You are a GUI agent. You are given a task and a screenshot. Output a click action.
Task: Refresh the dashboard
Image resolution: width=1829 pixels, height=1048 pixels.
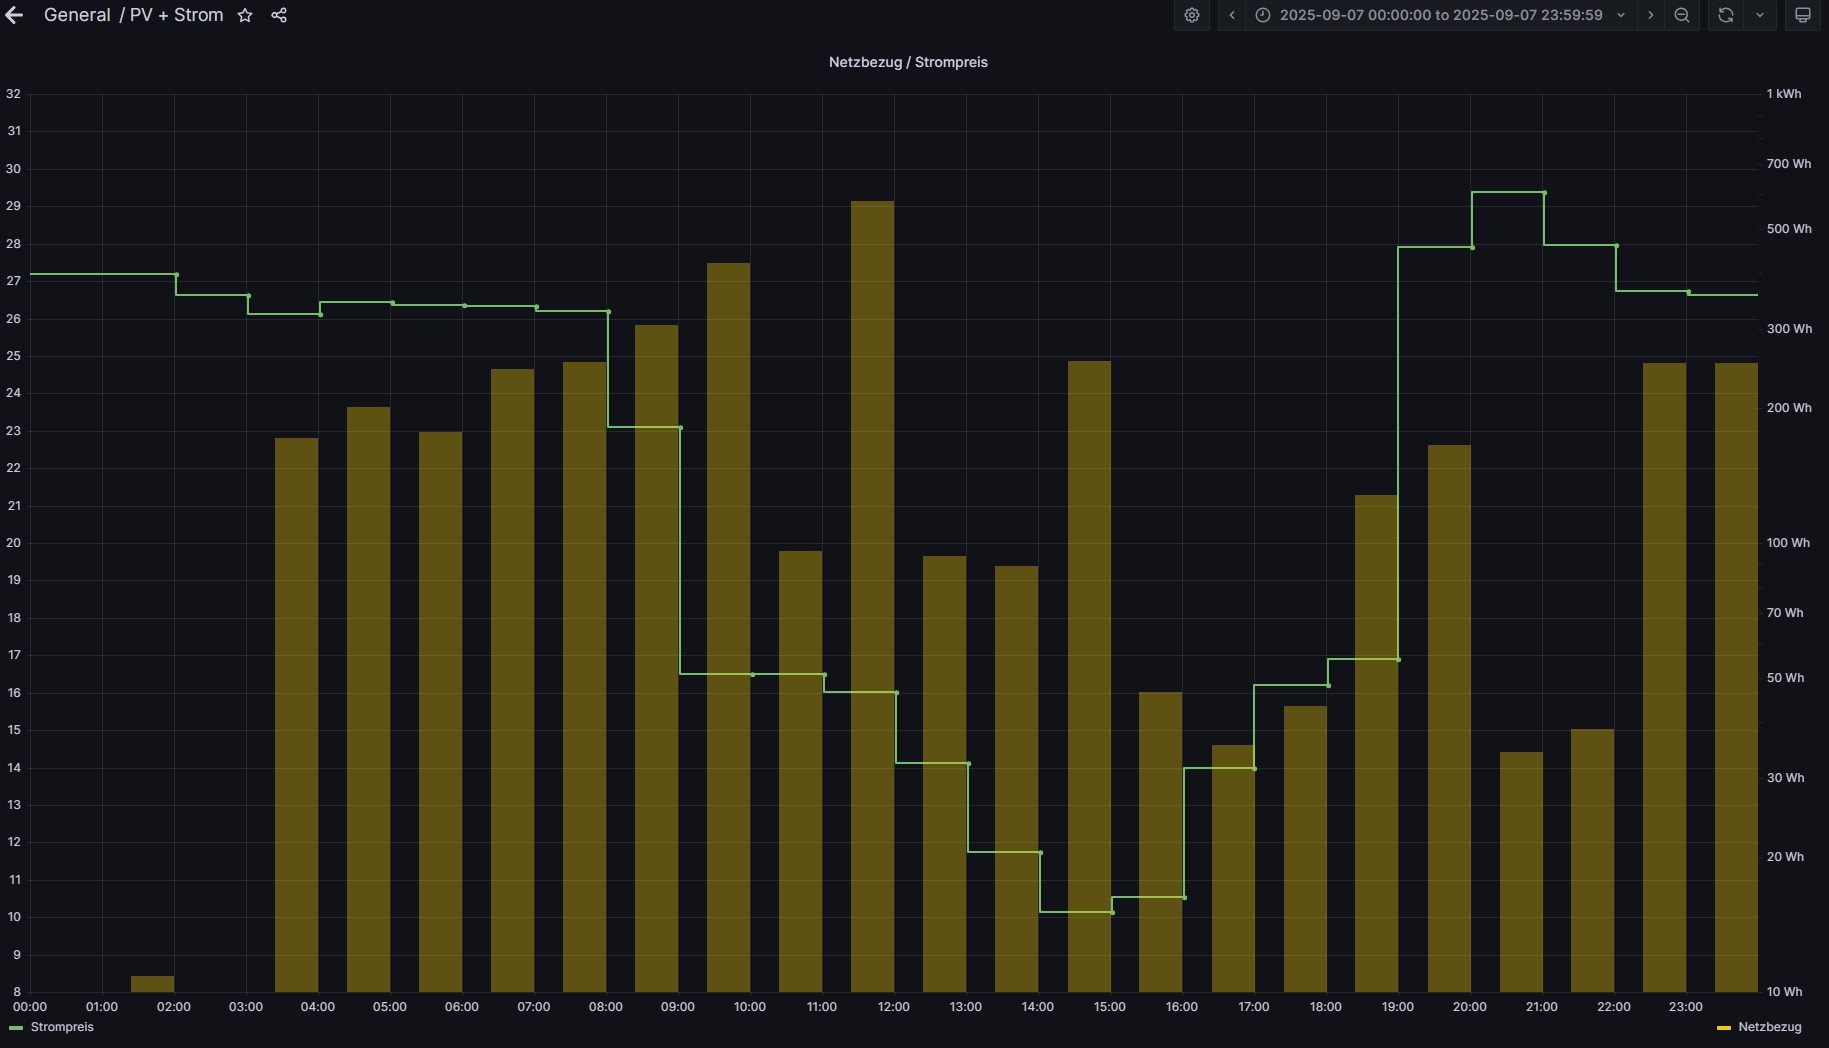[1725, 15]
